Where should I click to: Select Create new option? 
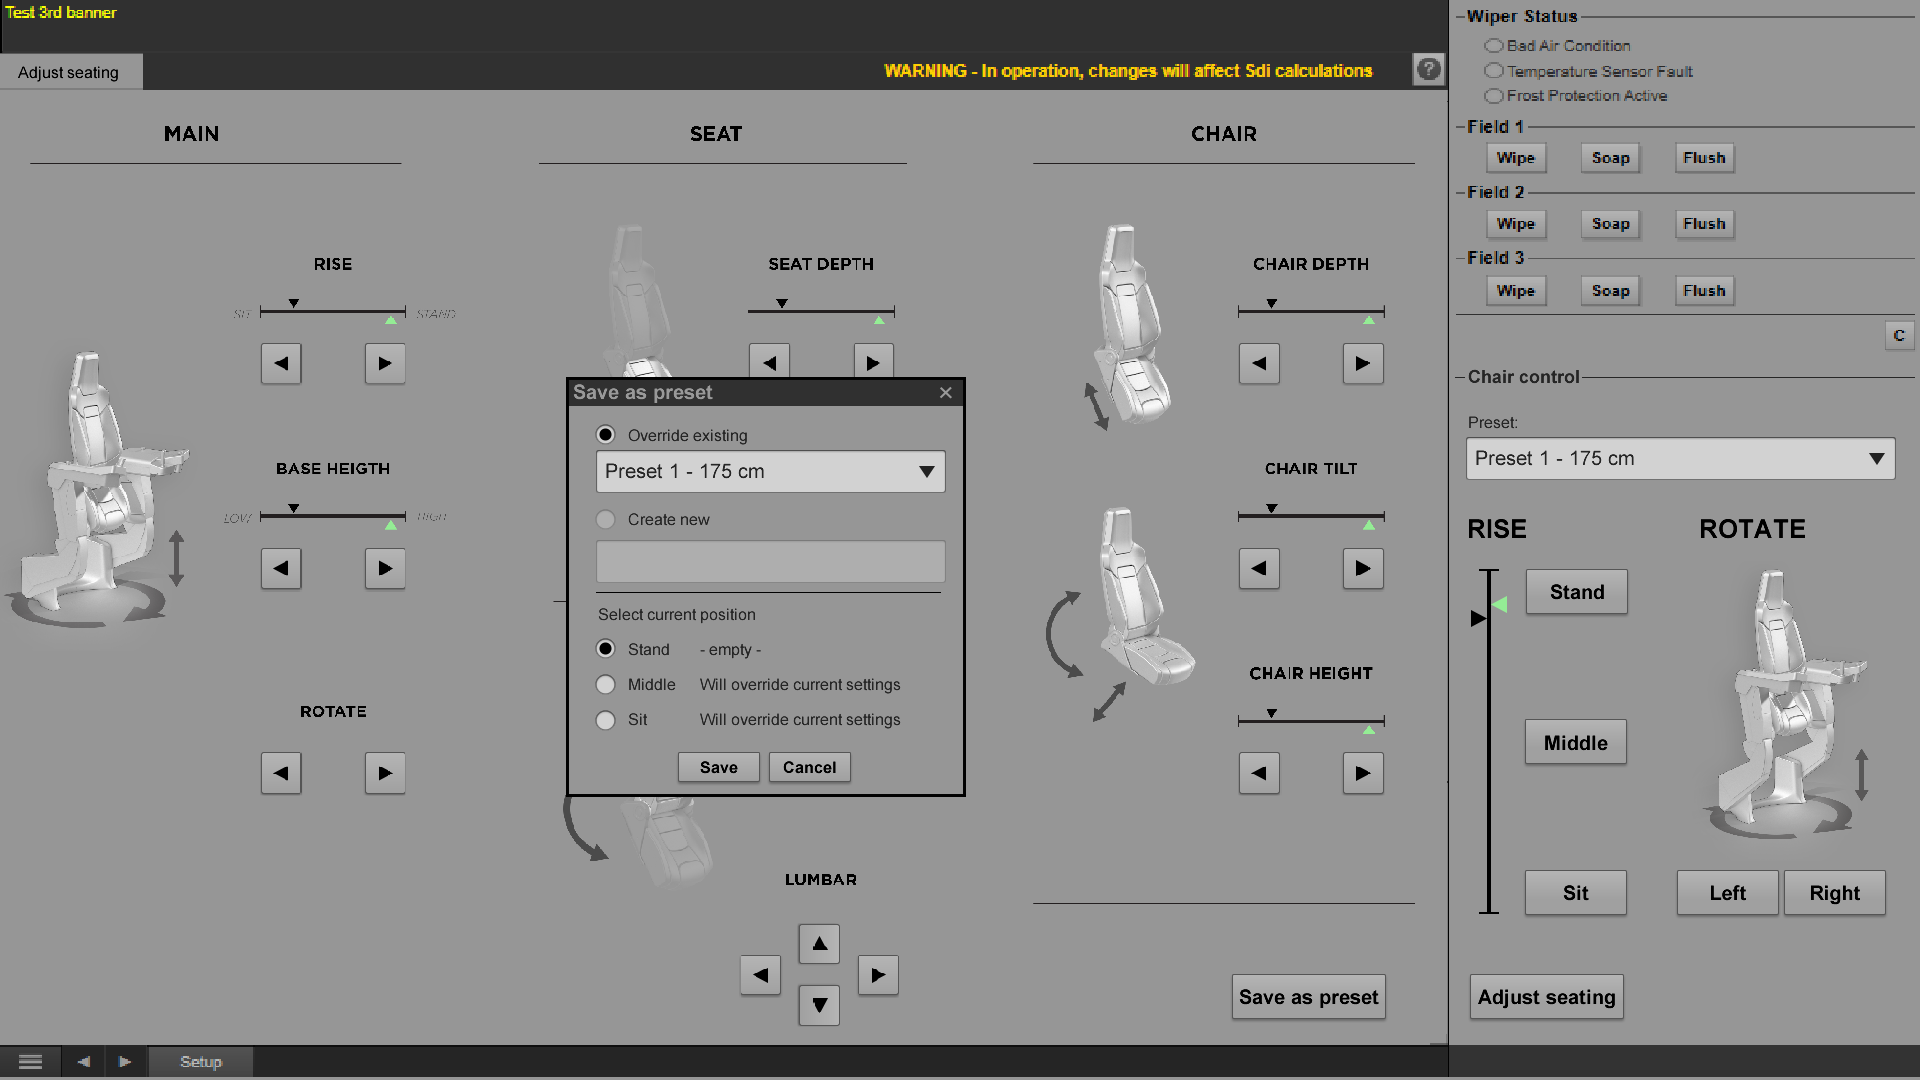605,519
